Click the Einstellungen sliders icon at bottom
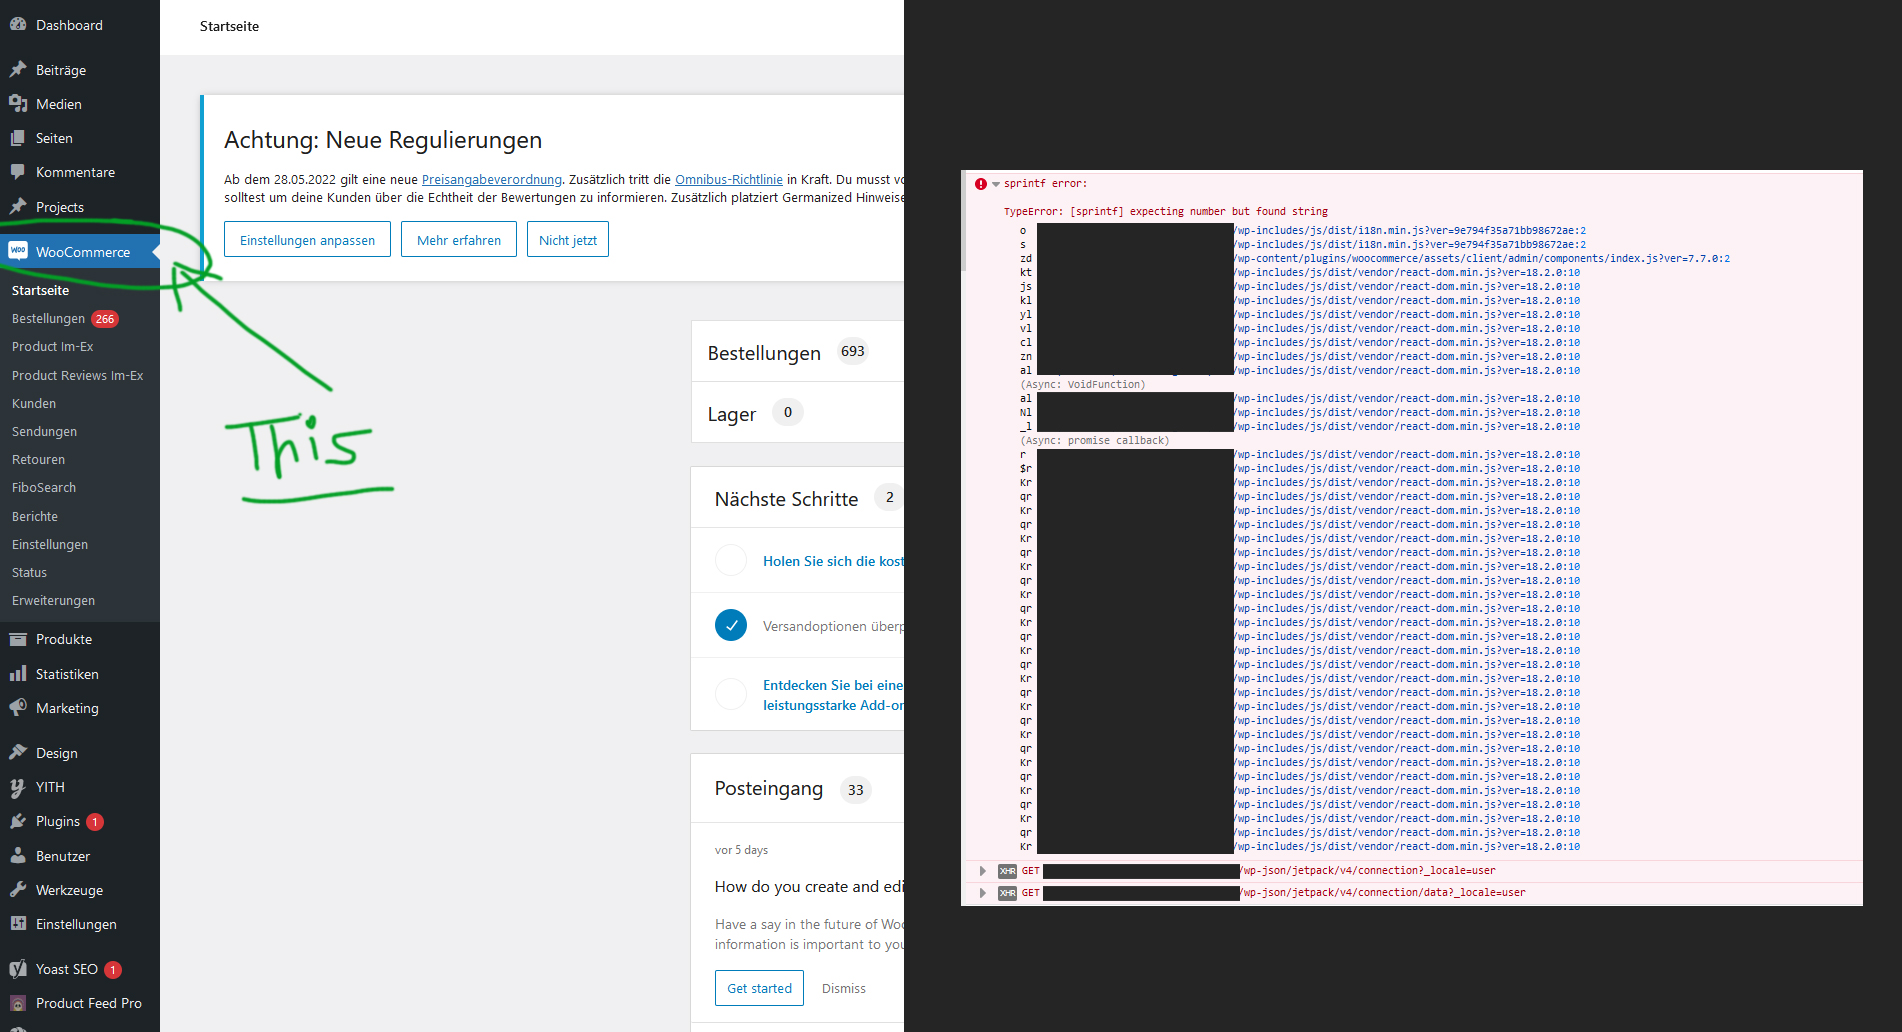 coord(18,924)
